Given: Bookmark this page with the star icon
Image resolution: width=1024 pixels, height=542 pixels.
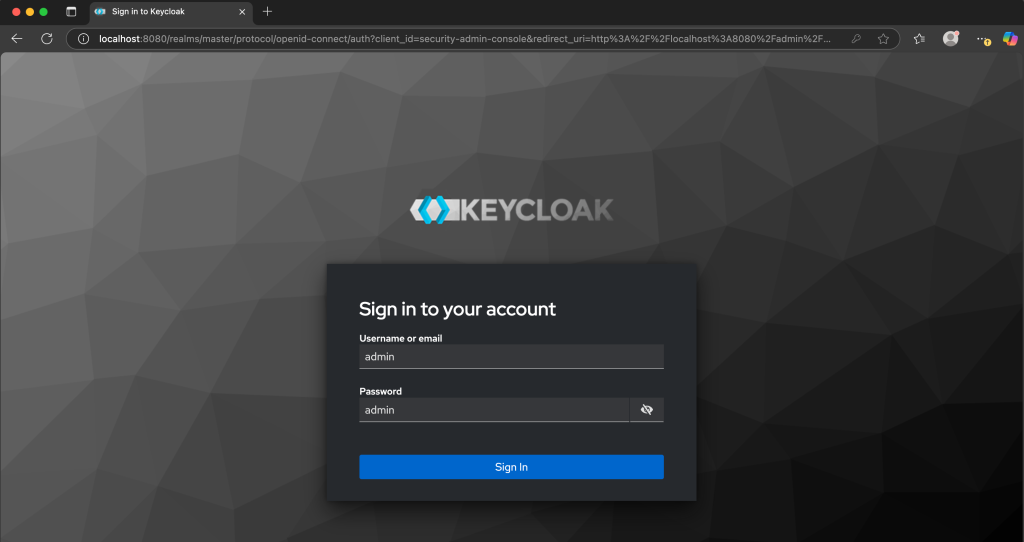Looking at the screenshot, I should pos(883,39).
